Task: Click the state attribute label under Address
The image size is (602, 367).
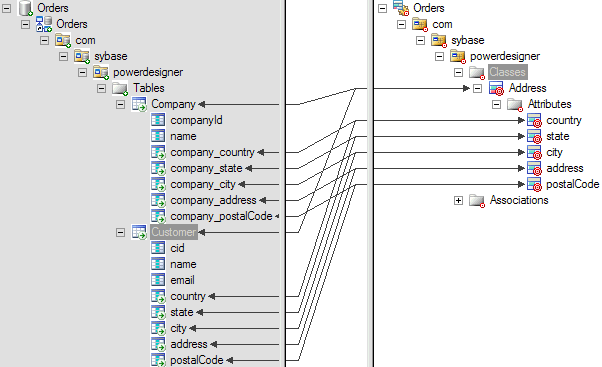Action: (558, 136)
